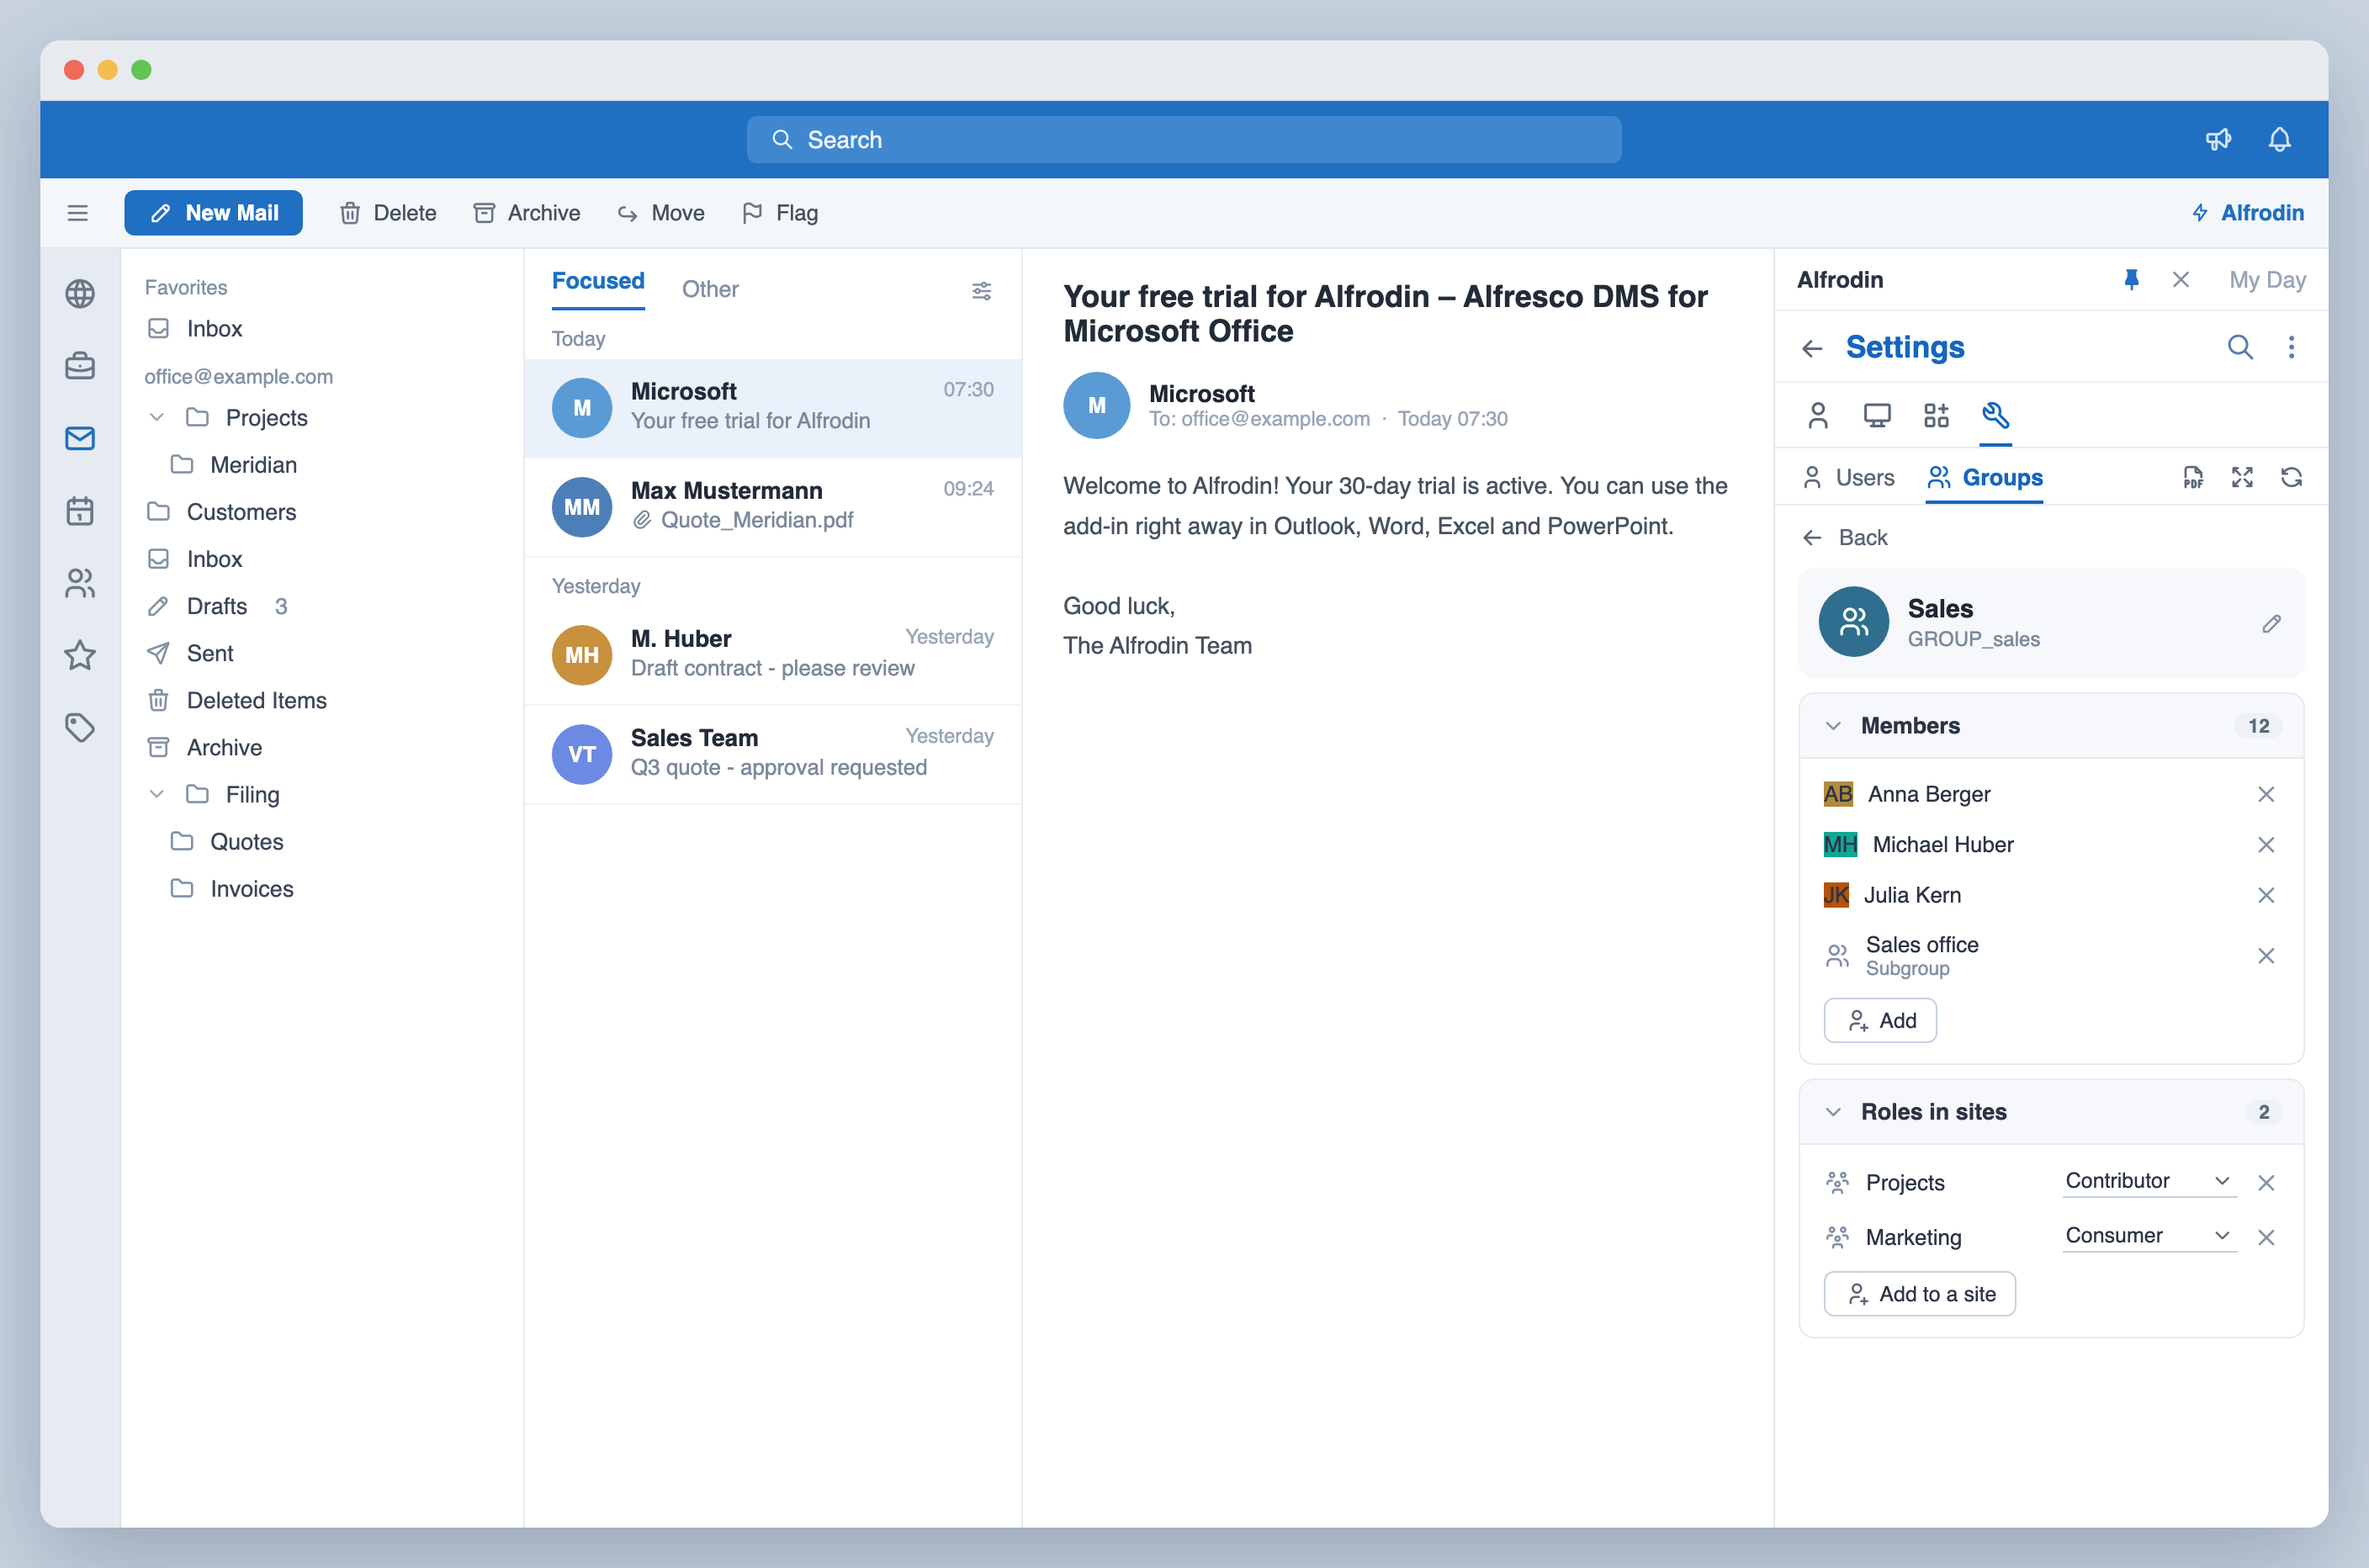Open the Sales Team Q3 quote email

tap(773, 753)
